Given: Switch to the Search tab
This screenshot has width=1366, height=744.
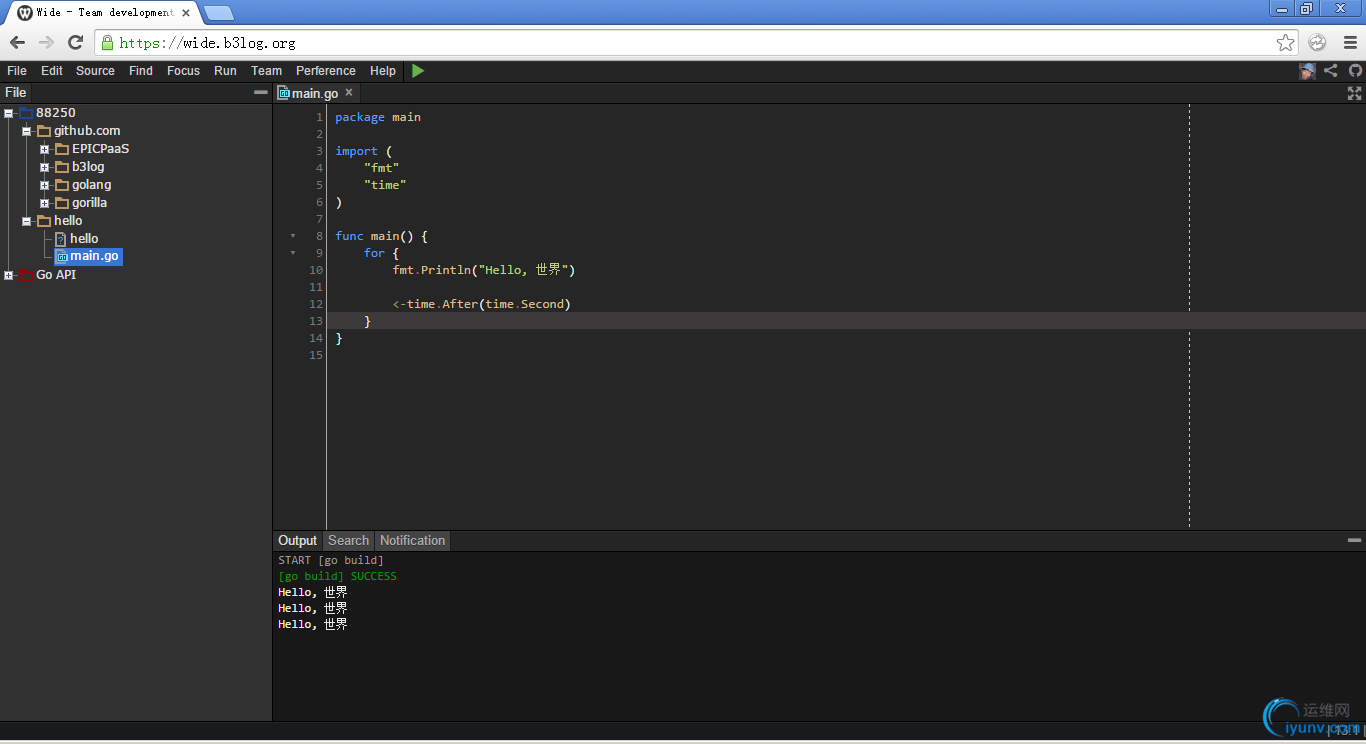Looking at the screenshot, I should 348,541.
